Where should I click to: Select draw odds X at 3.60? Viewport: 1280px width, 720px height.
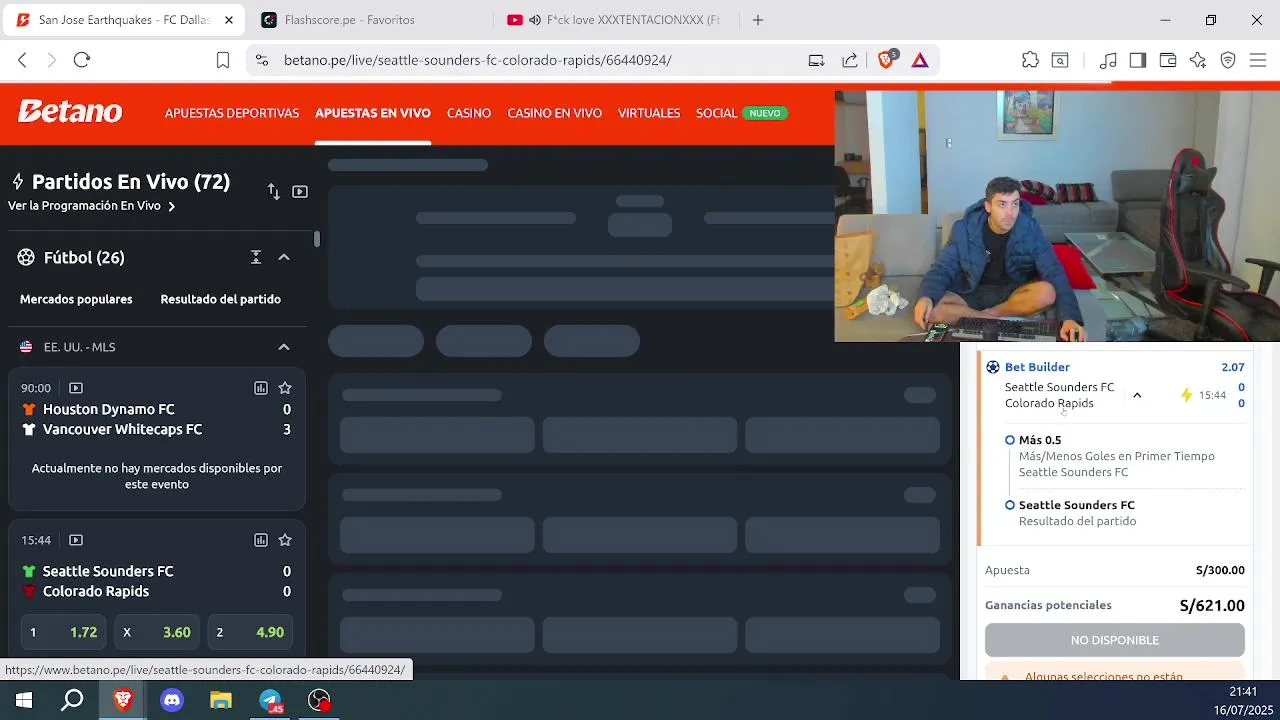click(157, 632)
